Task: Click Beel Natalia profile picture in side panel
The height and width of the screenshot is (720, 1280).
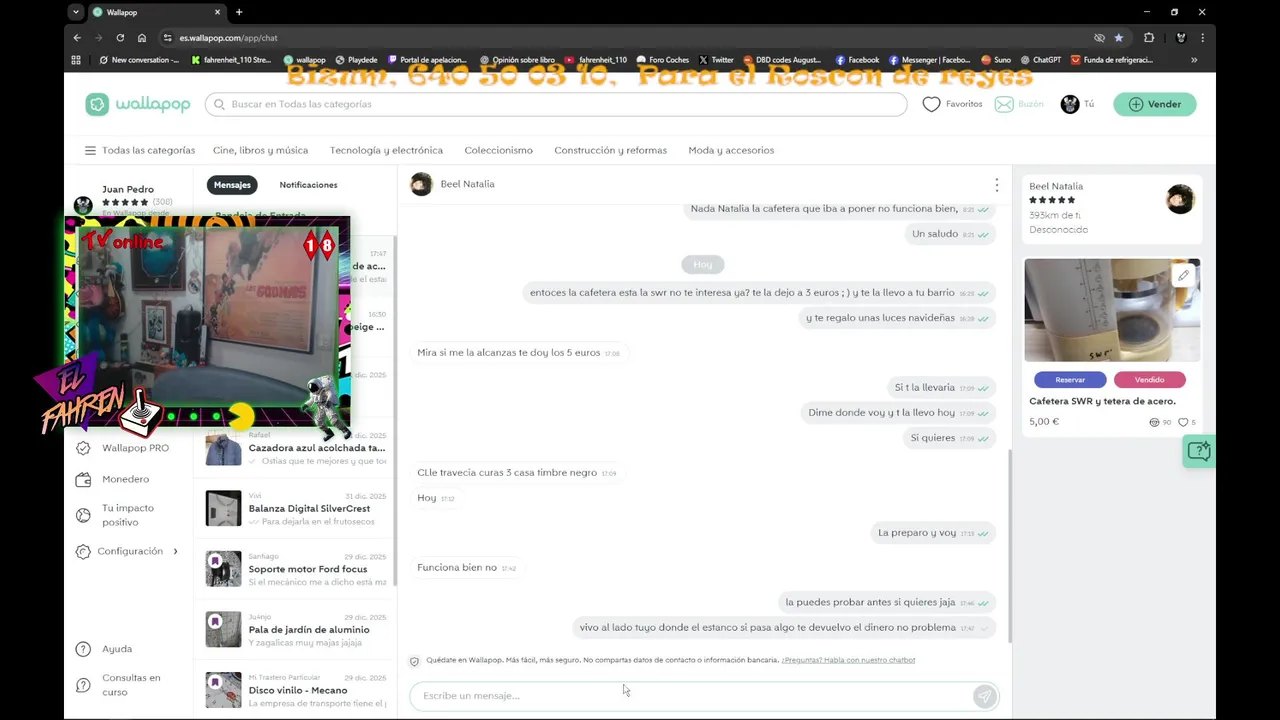Action: 1180,199
